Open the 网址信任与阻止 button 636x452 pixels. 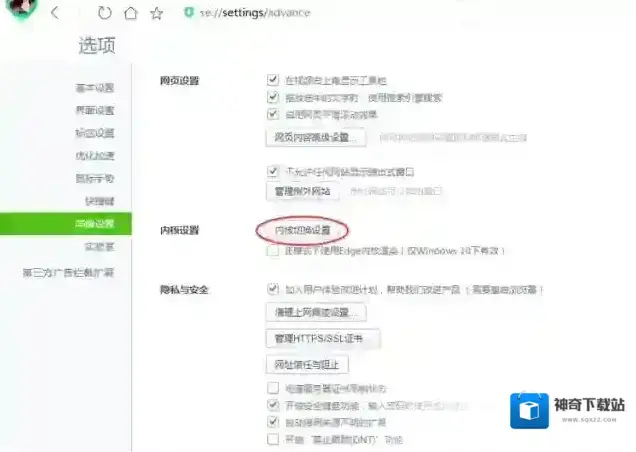click(306, 364)
